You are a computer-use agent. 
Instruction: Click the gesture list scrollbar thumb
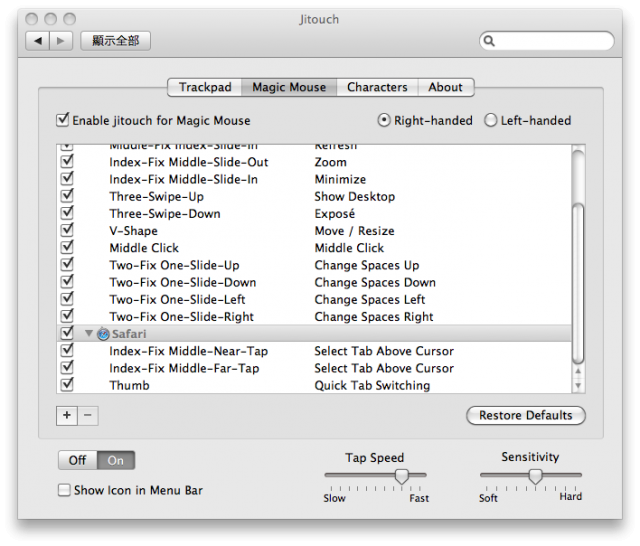click(578, 283)
